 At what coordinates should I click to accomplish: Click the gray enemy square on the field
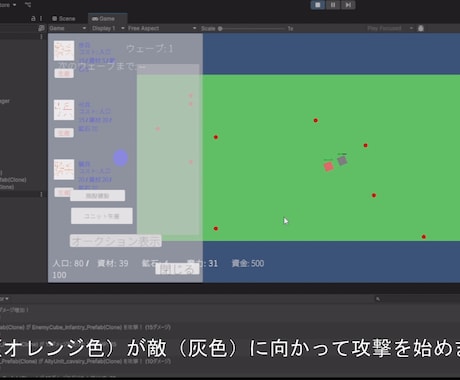tap(342, 161)
